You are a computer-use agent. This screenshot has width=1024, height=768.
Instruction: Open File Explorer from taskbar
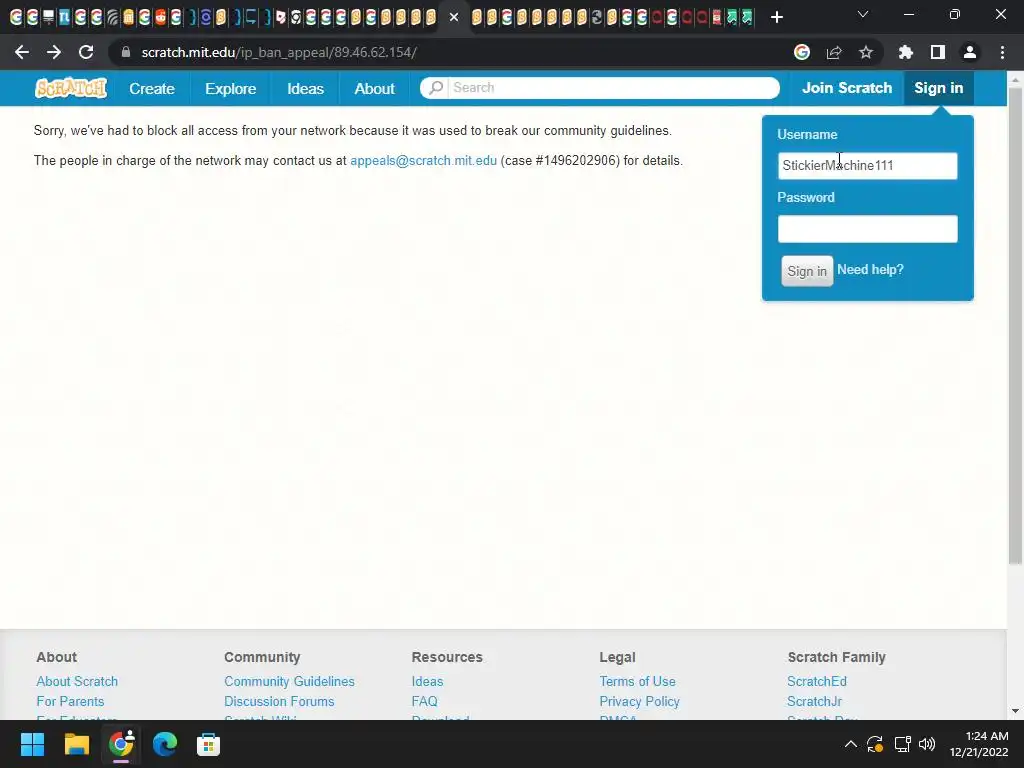click(76, 744)
